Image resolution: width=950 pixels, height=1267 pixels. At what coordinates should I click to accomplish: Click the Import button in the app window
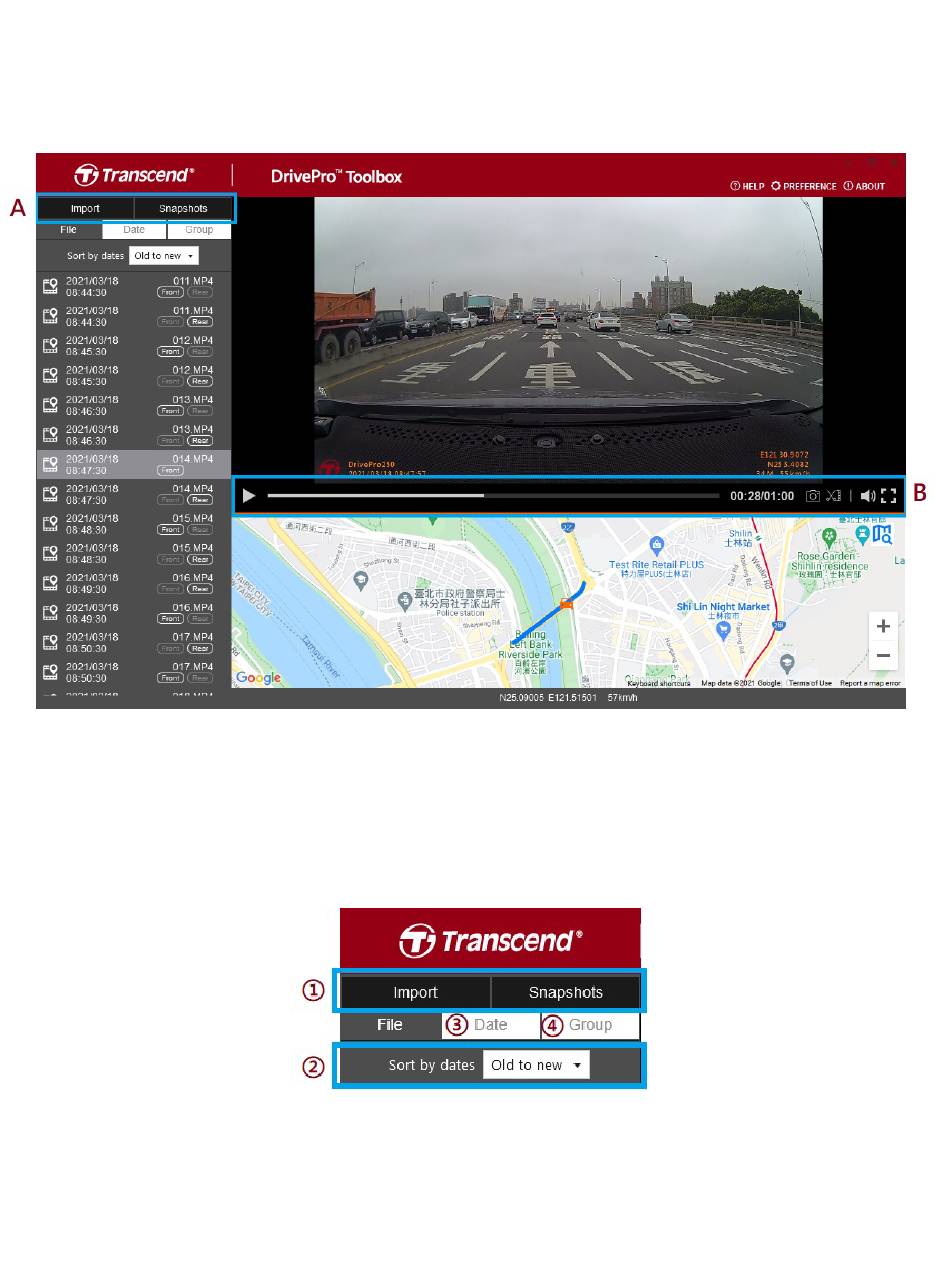click(85, 208)
